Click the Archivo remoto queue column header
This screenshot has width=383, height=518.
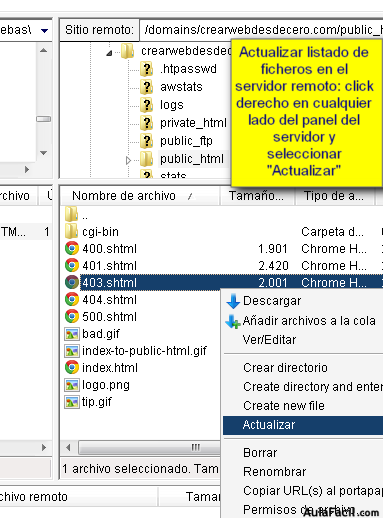tap(78, 497)
